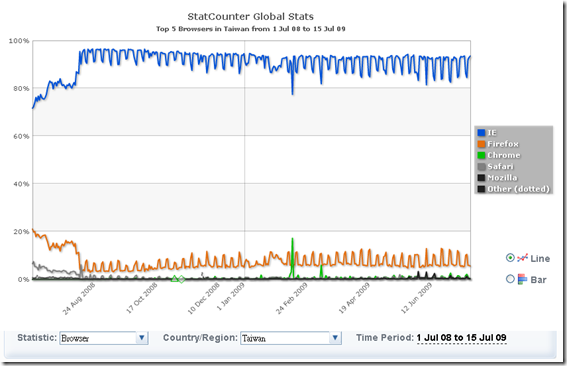Image resolution: width=567 pixels, height=366 pixels.
Task: Click the Line option label
Action: [540, 258]
